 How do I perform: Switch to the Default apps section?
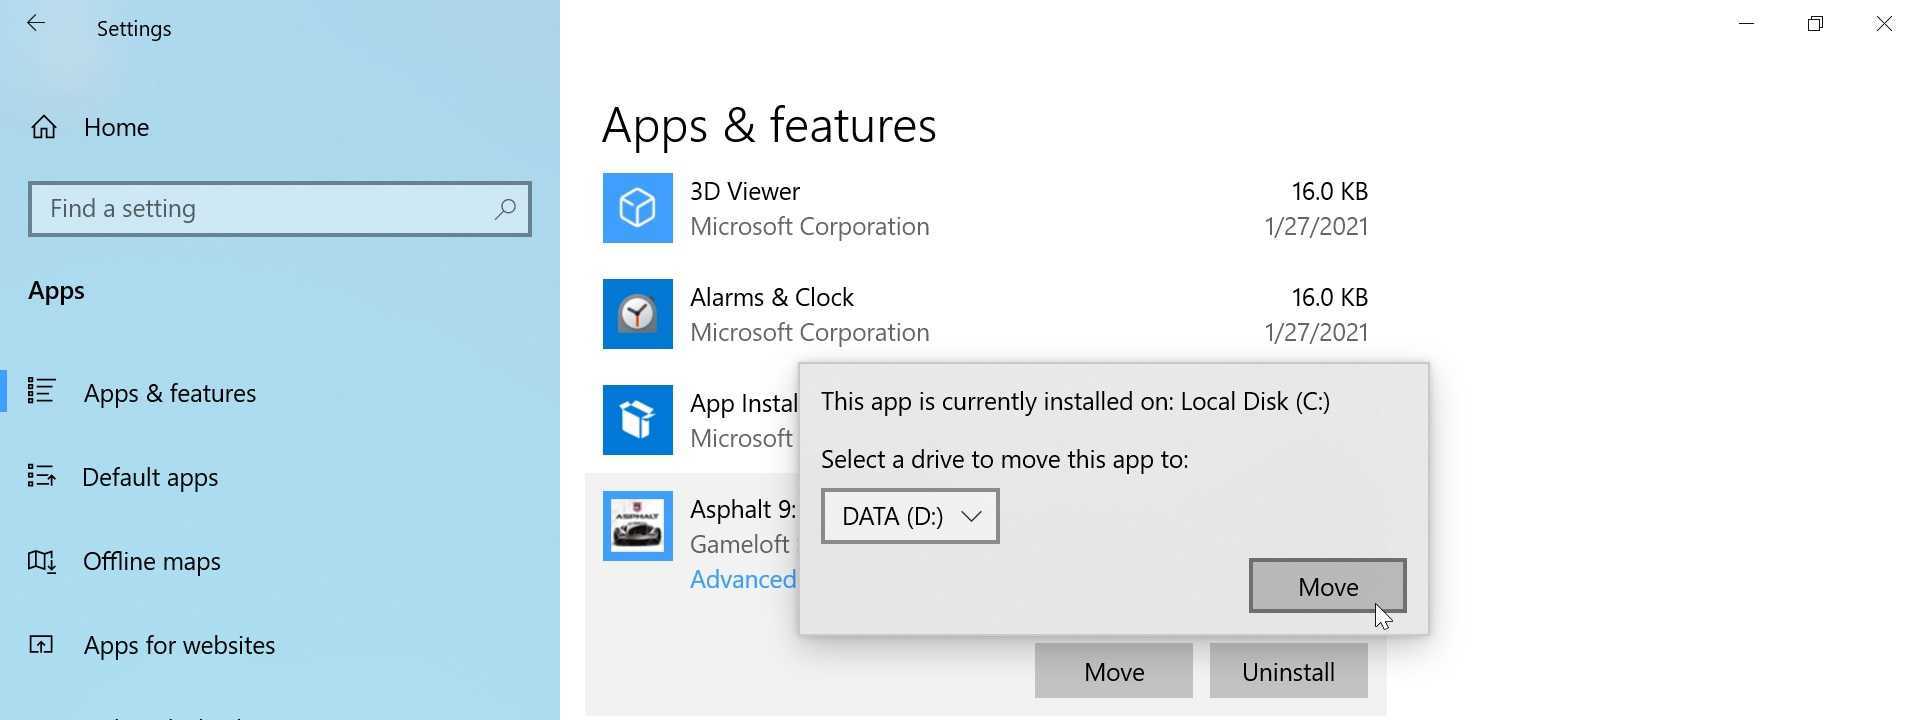(x=150, y=477)
